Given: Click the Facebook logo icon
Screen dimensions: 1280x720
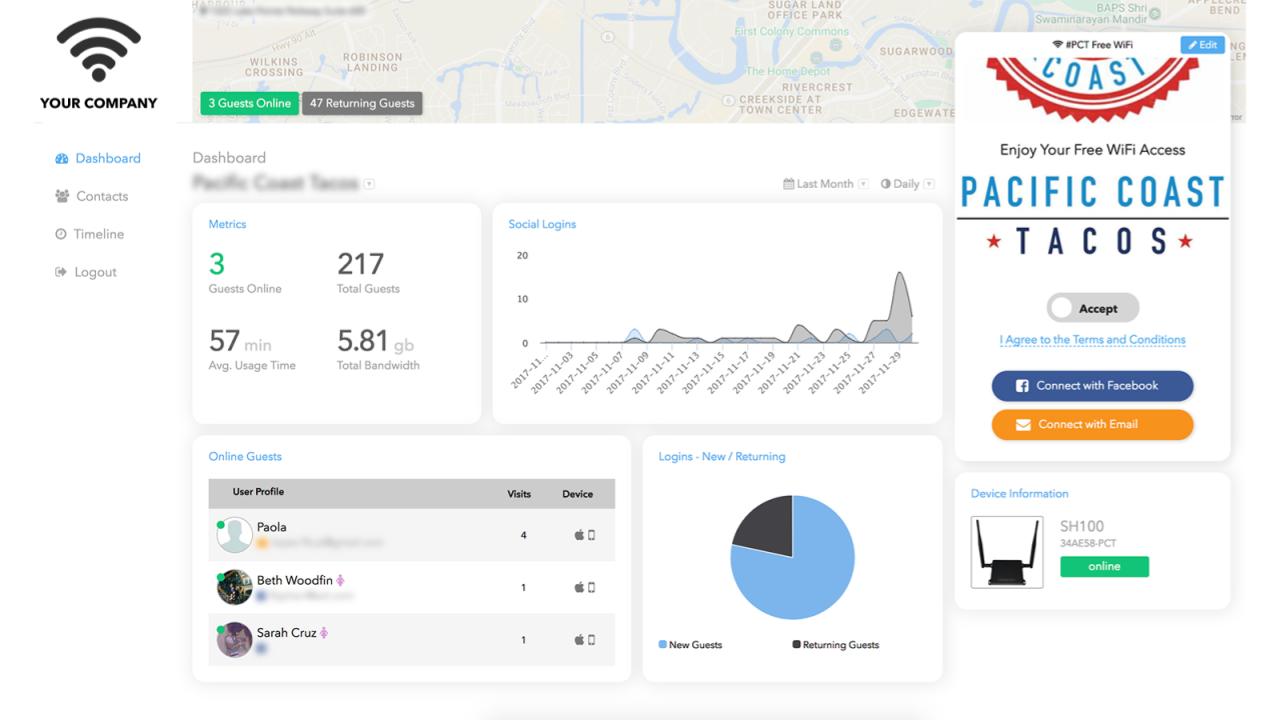Looking at the screenshot, I should click(1022, 386).
